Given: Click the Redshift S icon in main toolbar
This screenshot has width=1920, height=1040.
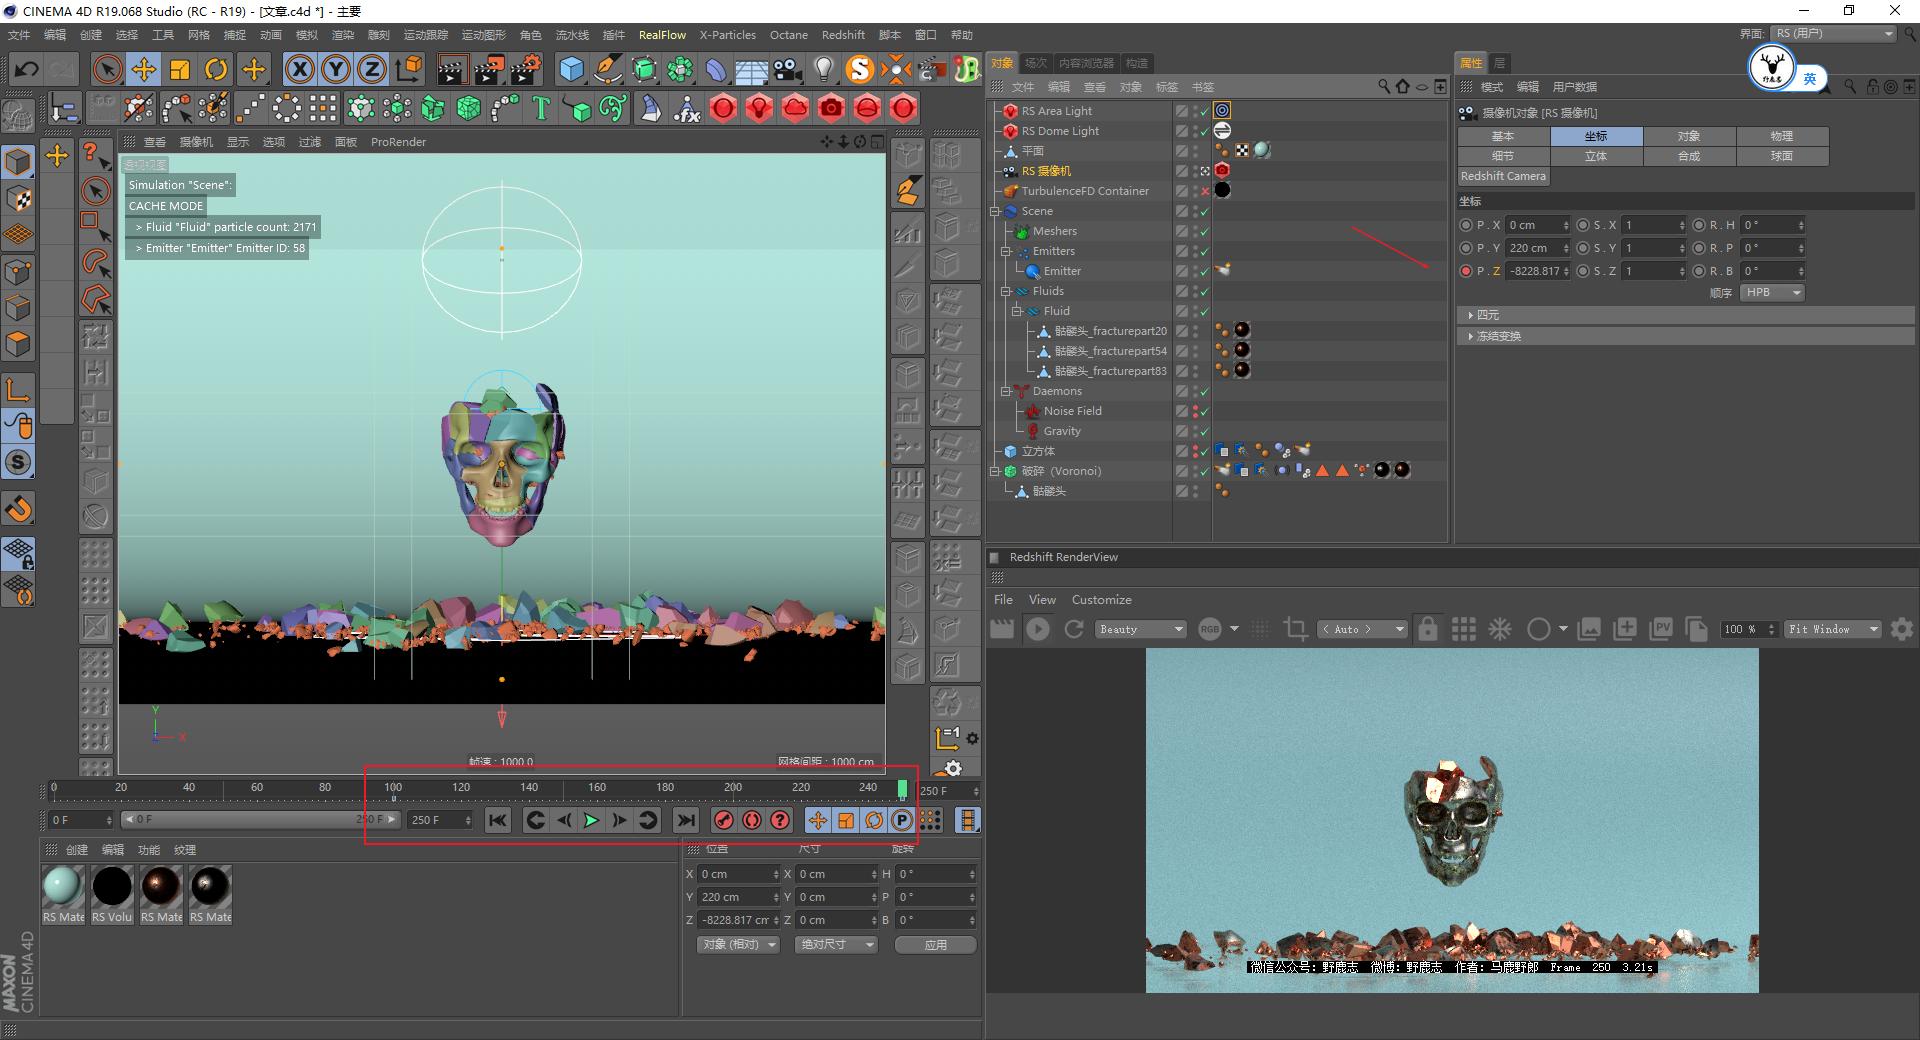Looking at the screenshot, I should click(858, 69).
